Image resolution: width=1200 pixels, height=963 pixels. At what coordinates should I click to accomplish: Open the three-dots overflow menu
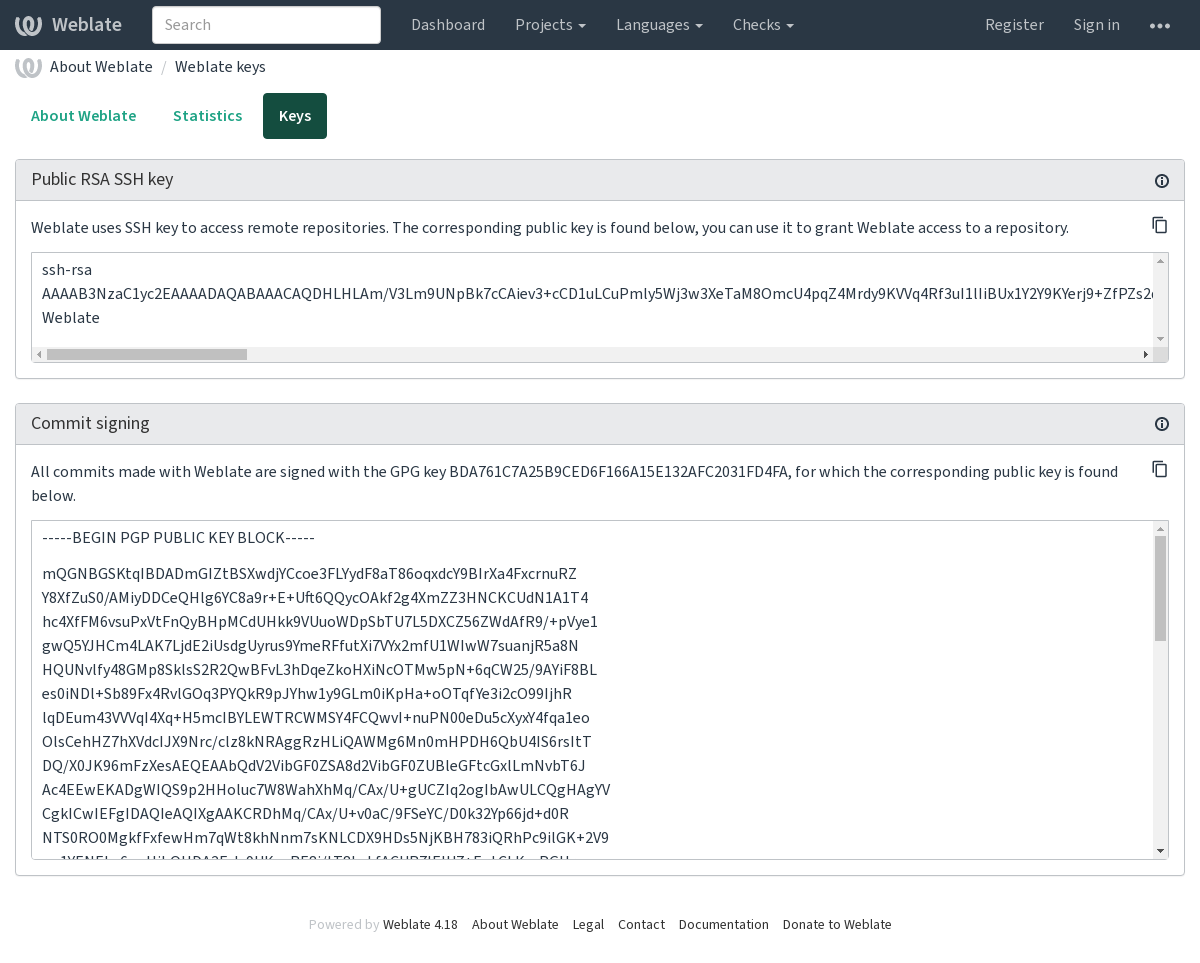1160,25
